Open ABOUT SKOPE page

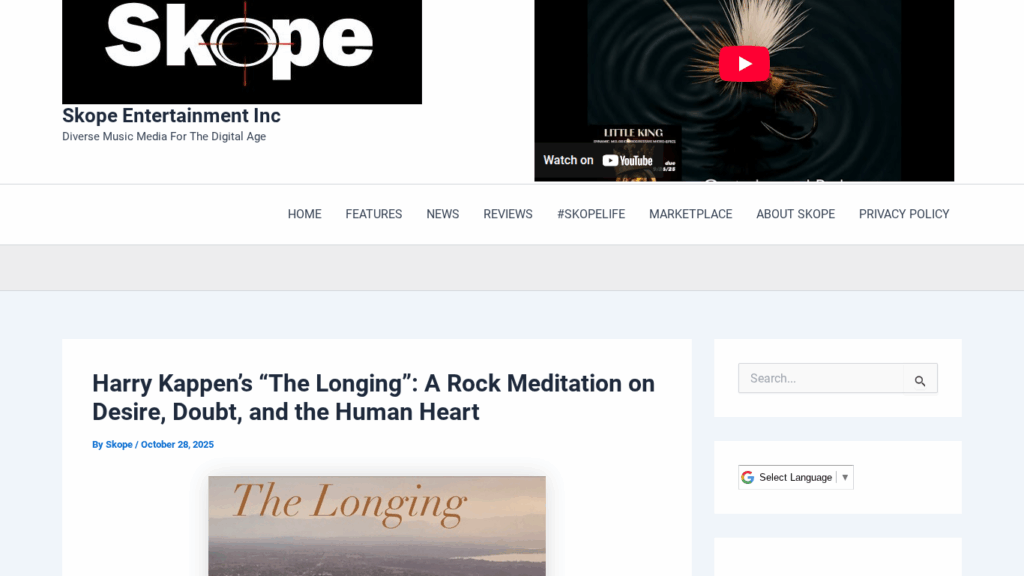click(x=795, y=214)
